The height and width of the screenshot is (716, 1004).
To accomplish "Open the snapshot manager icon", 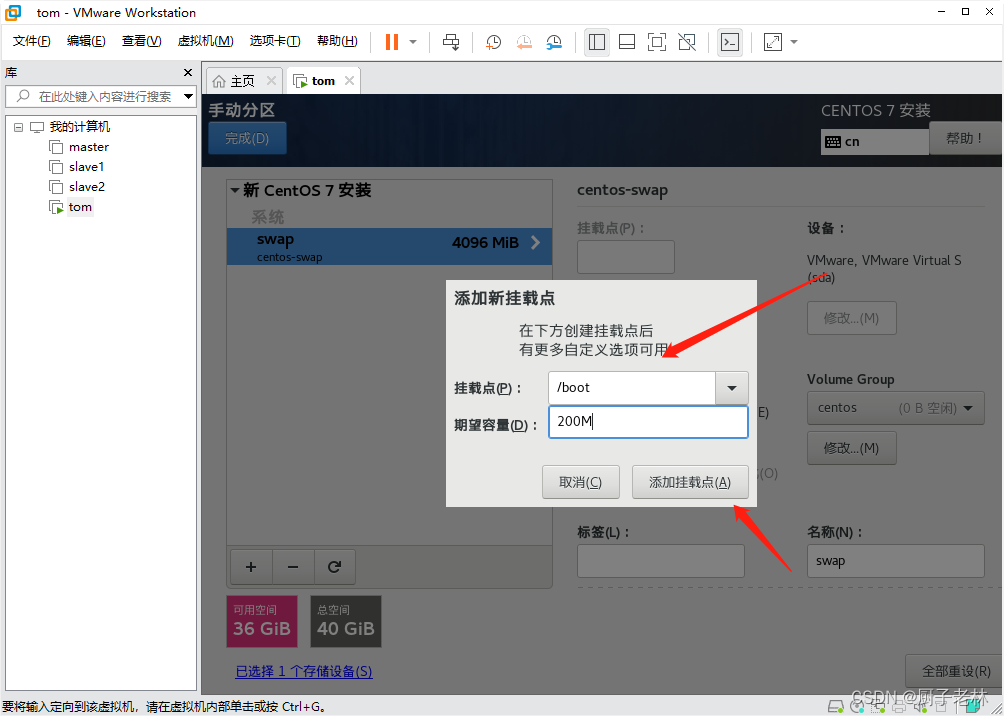I will 554,42.
